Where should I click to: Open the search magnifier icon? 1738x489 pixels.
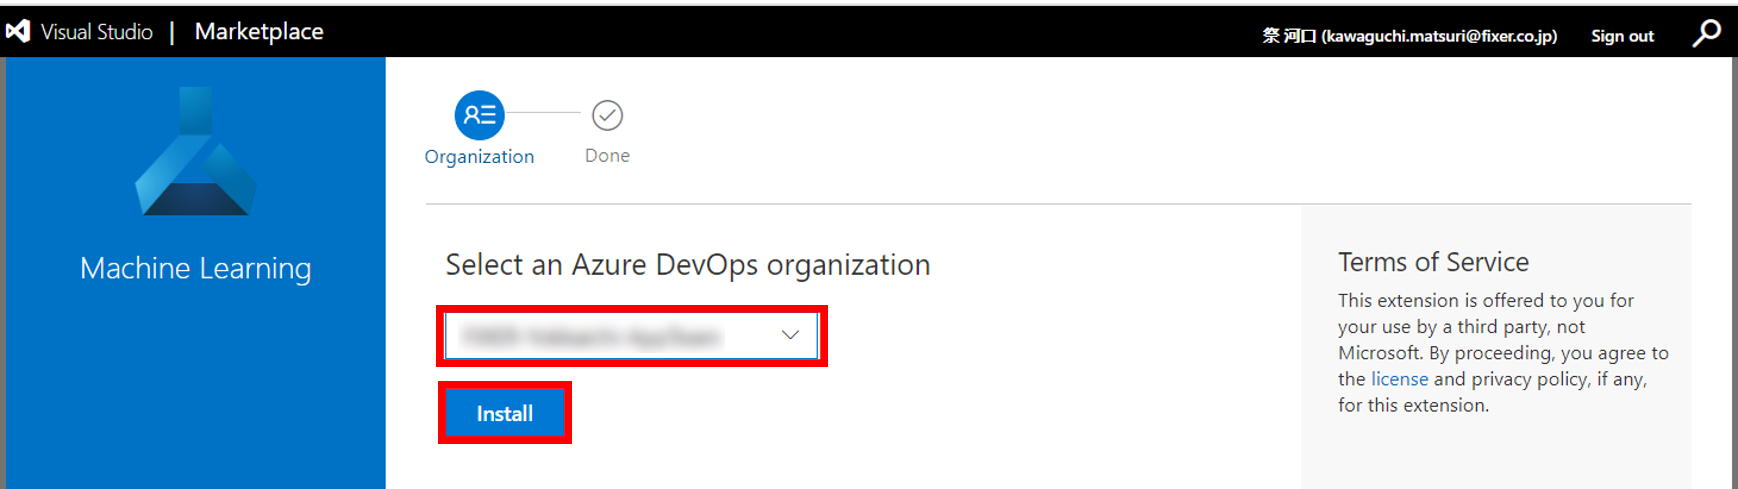(x=1706, y=33)
